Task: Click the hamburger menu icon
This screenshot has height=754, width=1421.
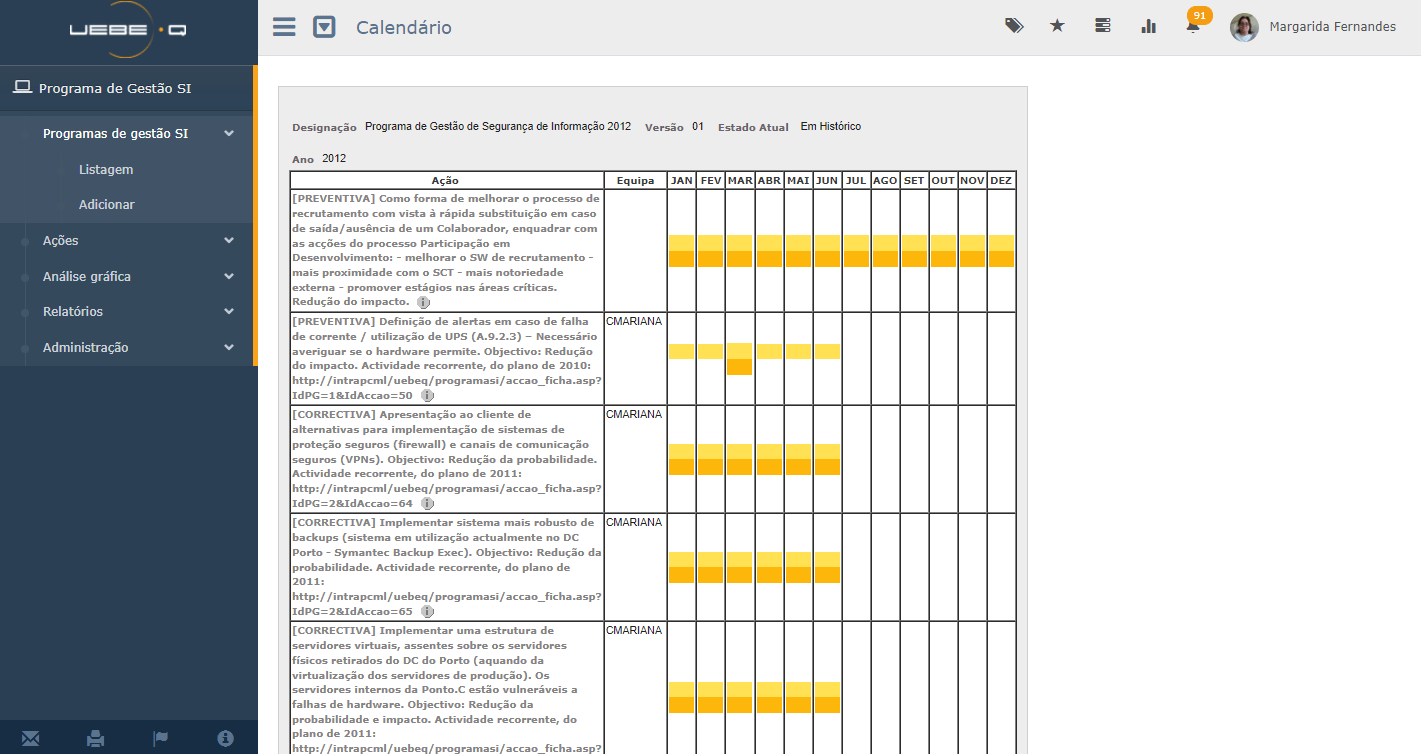Action: pyautogui.click(x=284, y=27)
